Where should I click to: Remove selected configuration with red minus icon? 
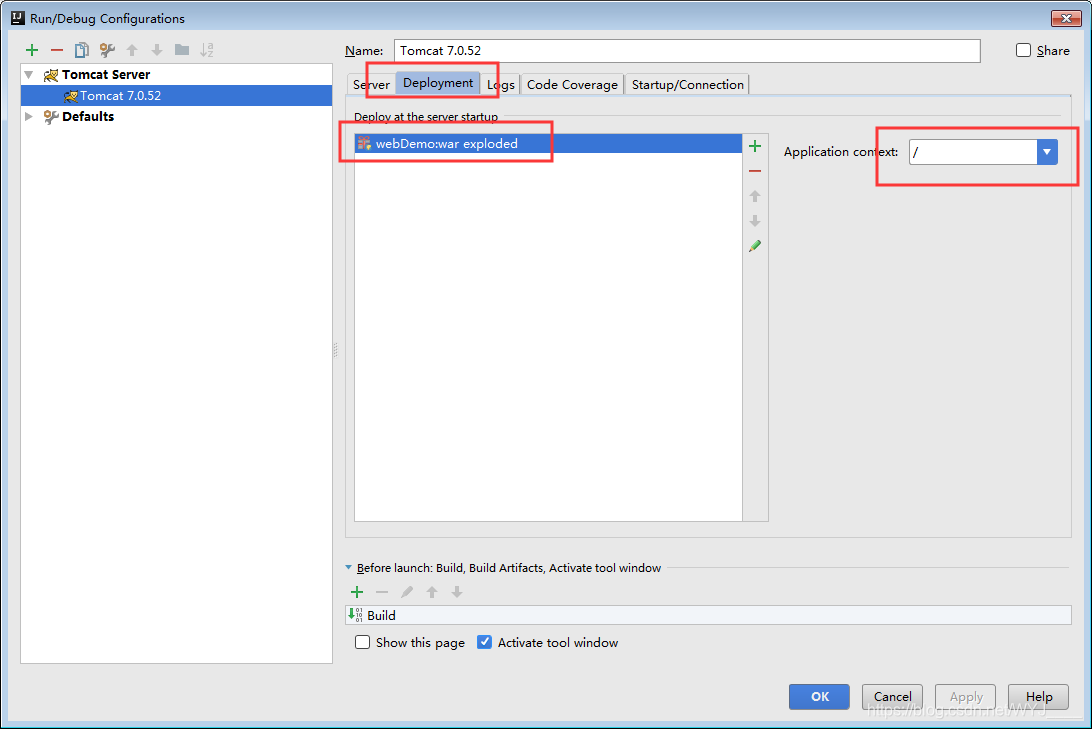tap(57, 50)
